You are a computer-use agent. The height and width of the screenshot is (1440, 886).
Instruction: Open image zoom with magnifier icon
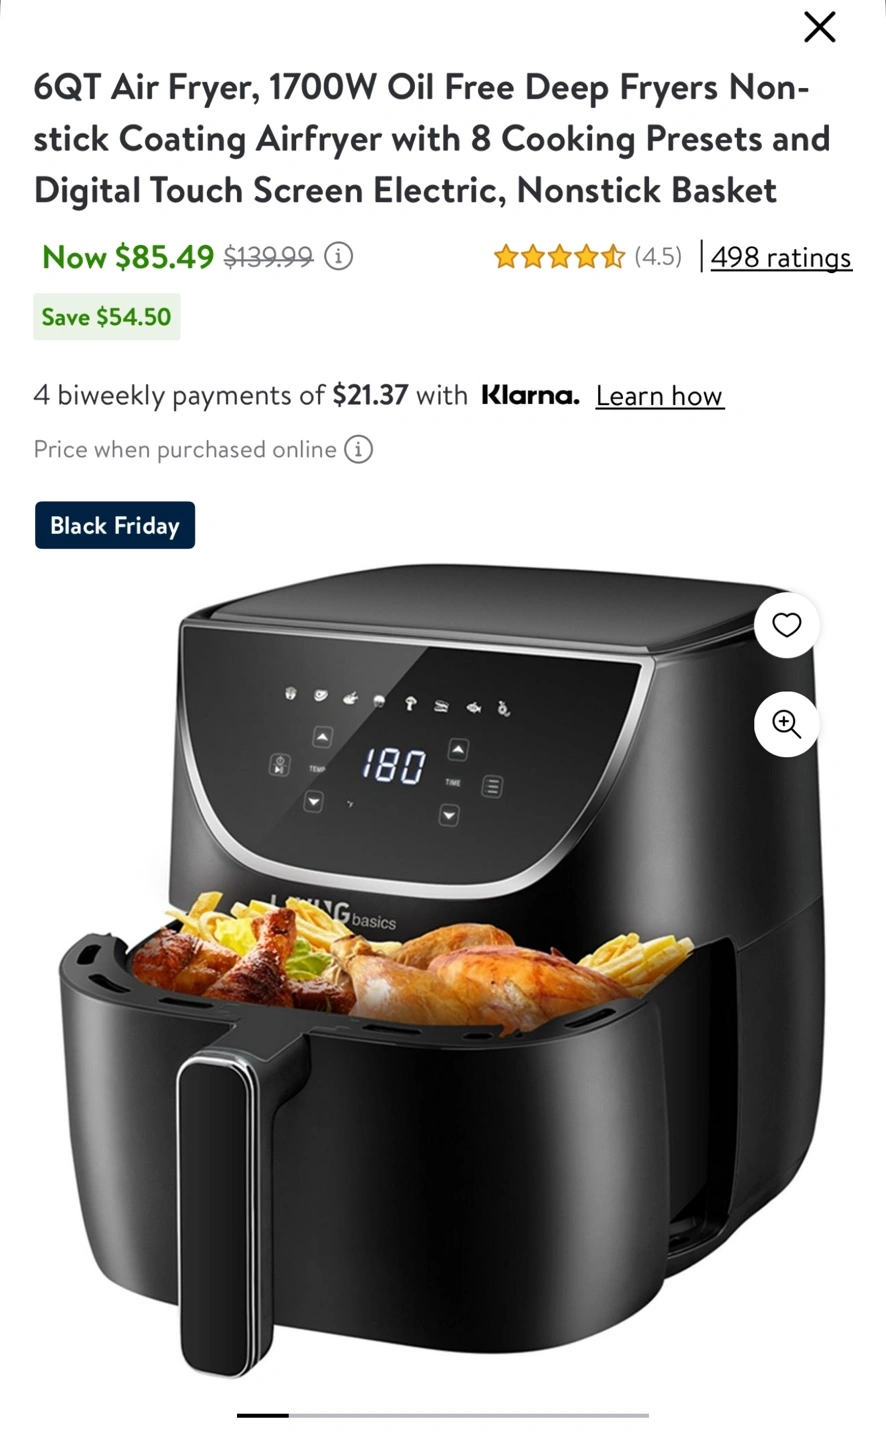coord(787,724)
